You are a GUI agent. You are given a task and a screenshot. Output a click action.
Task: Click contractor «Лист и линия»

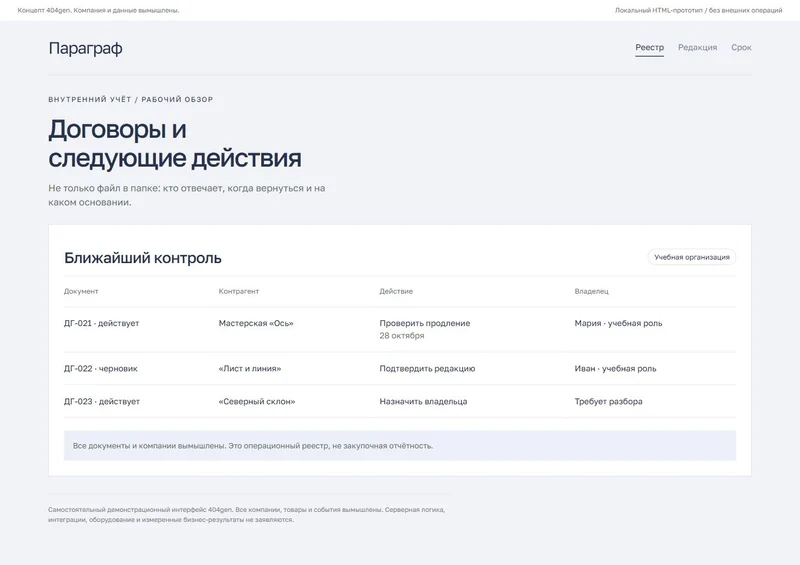coord(250,369)
